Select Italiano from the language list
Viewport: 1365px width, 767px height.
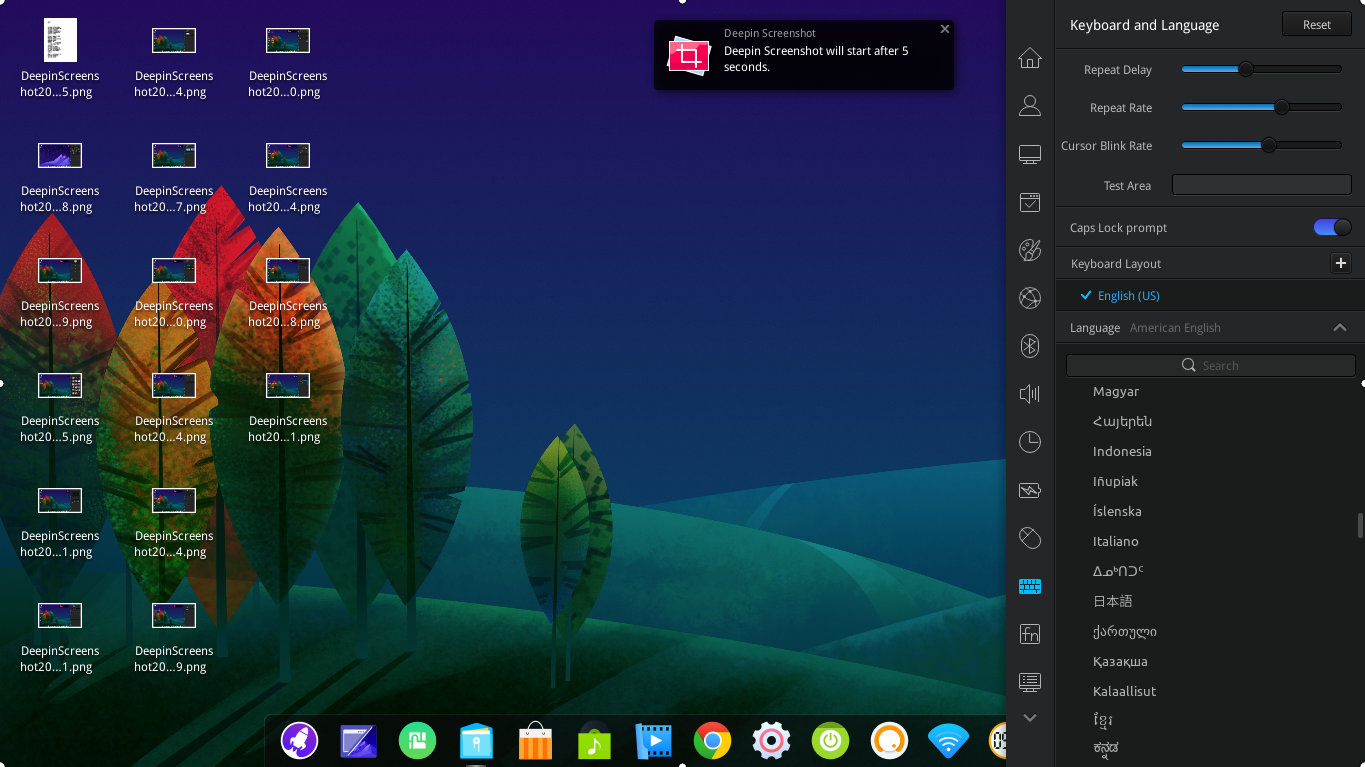tap(1115, 541)
